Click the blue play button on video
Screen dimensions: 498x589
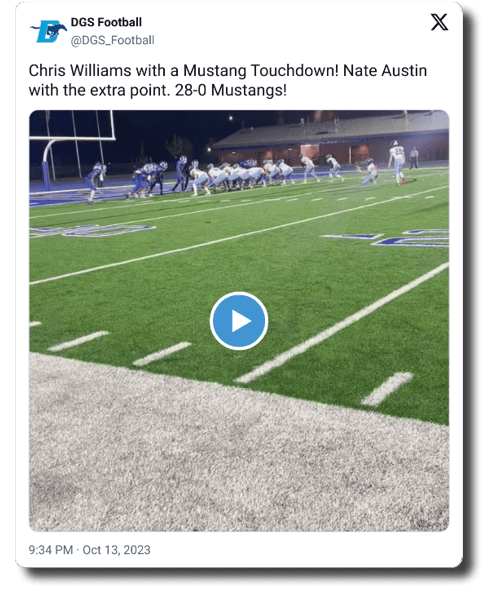pyautogui.click(x=239, y=321)
